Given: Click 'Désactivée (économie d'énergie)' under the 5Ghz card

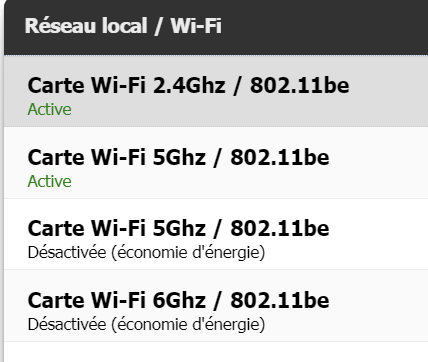Looking at the screenshot, I should point(146,253).
